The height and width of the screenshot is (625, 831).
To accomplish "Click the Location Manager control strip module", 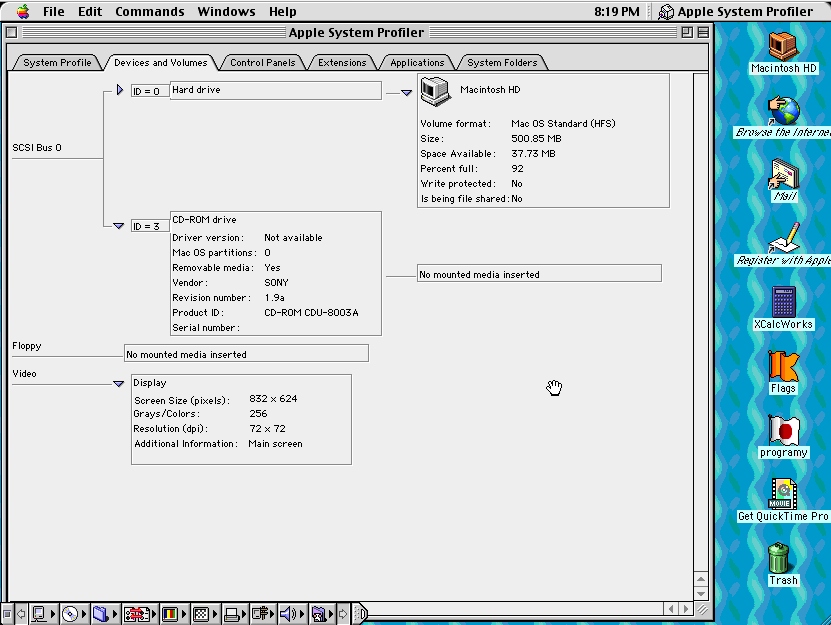I will pyautogui.click(x=140, y=614).
